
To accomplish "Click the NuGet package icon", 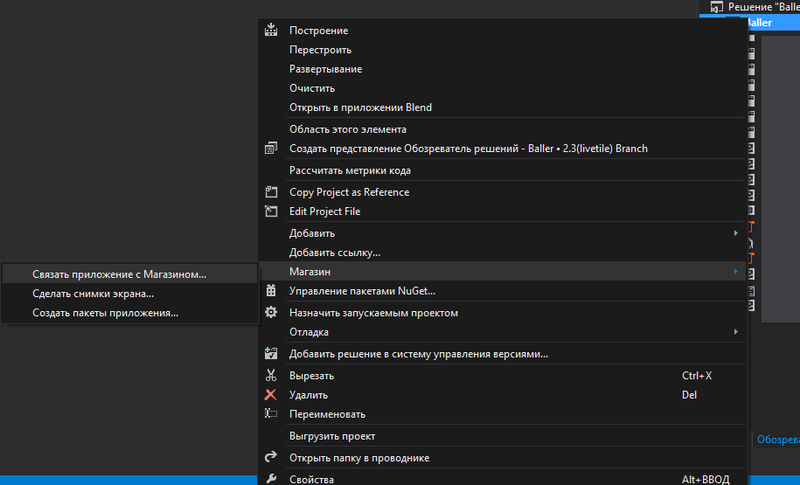I will [271, 291].
